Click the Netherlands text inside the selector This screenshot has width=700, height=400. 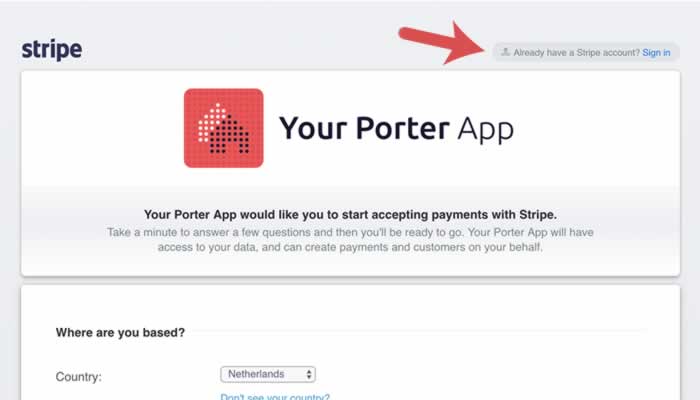(256, 374)
